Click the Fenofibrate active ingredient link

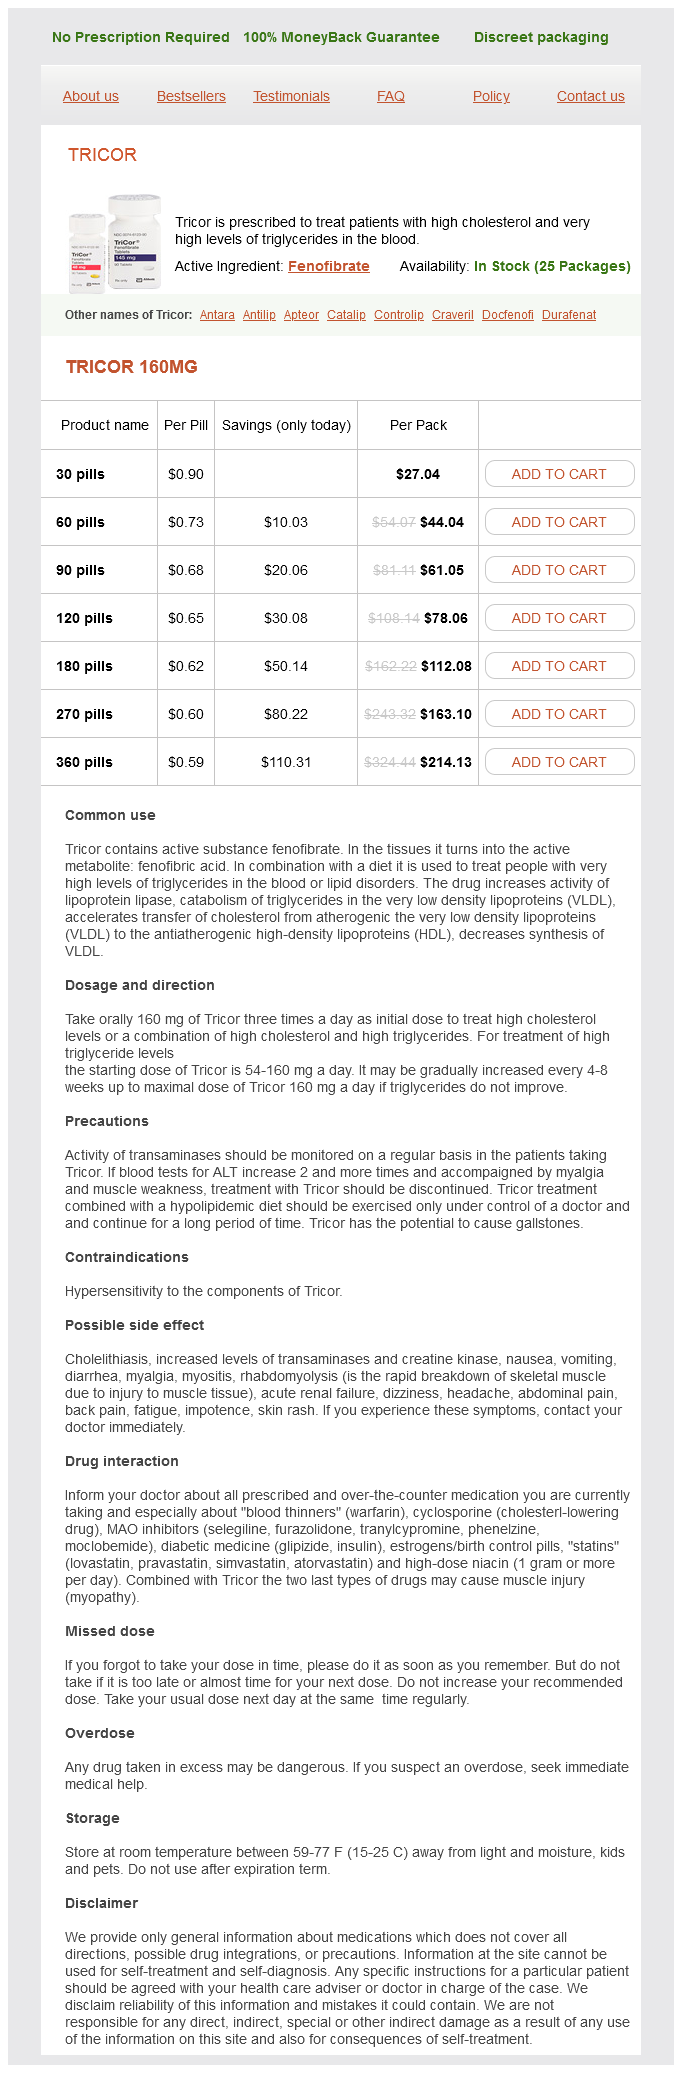[x=329, y=266]
